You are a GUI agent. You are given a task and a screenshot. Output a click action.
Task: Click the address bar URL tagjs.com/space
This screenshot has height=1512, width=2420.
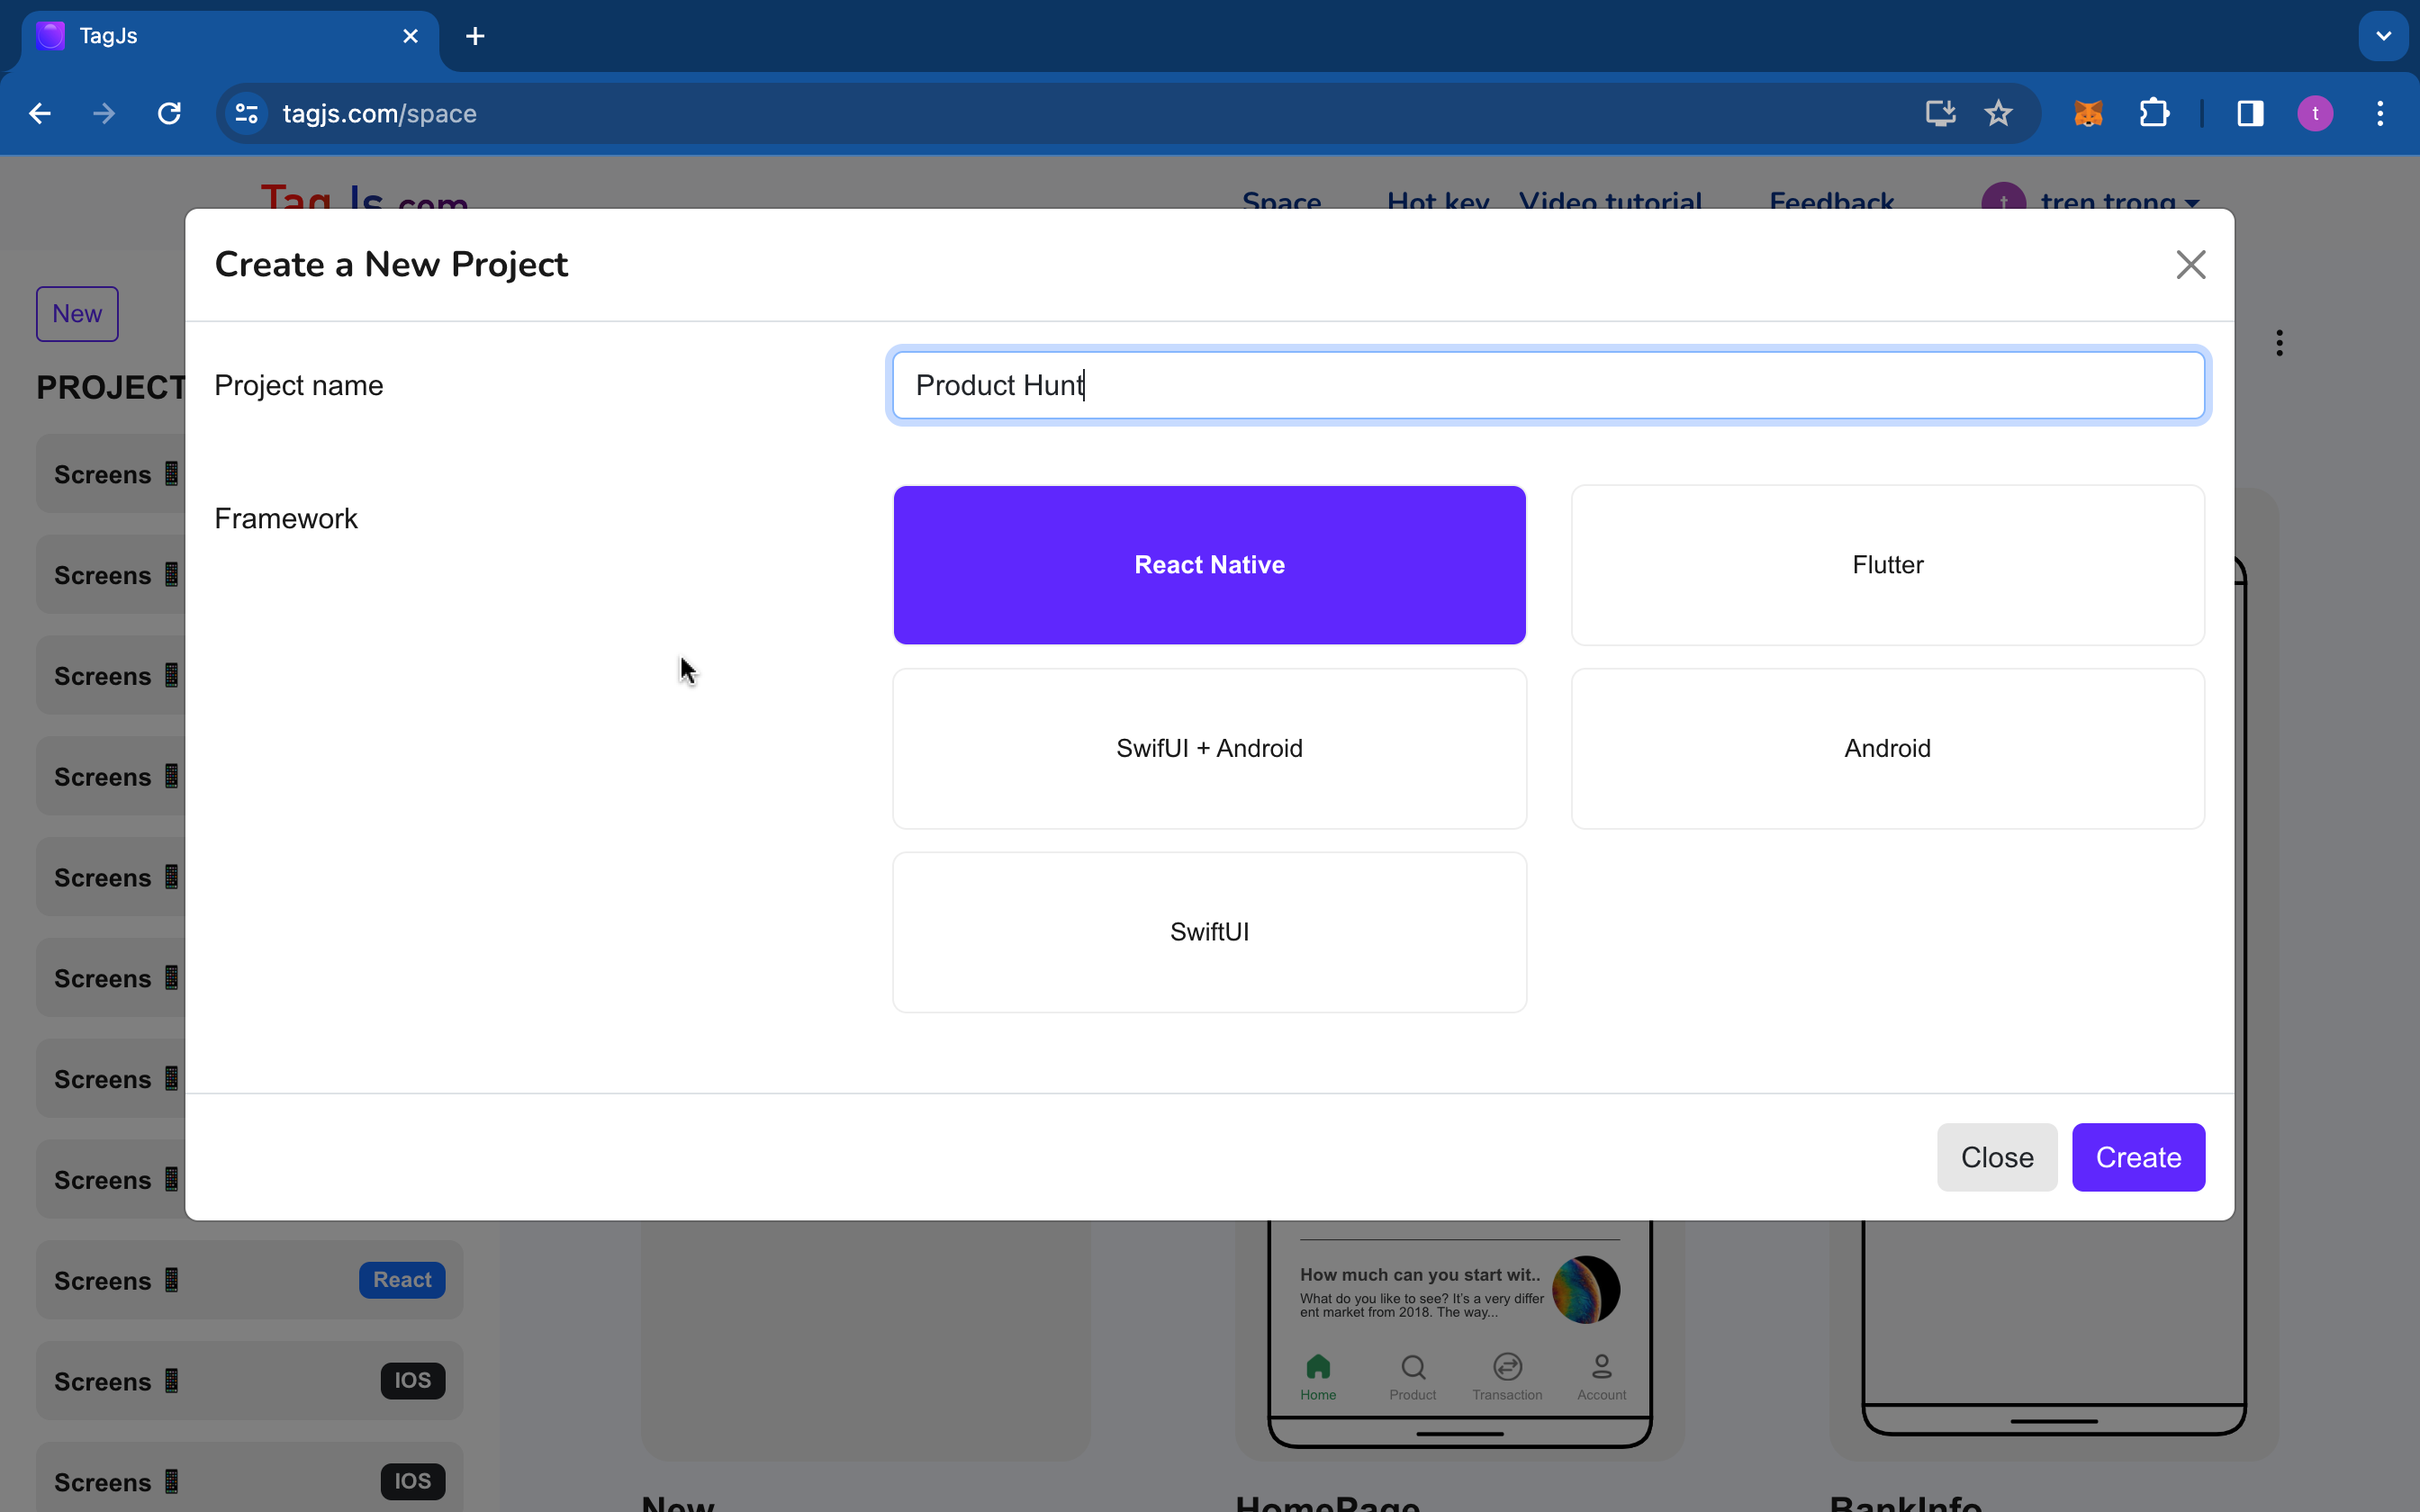[x=379, y=114]
